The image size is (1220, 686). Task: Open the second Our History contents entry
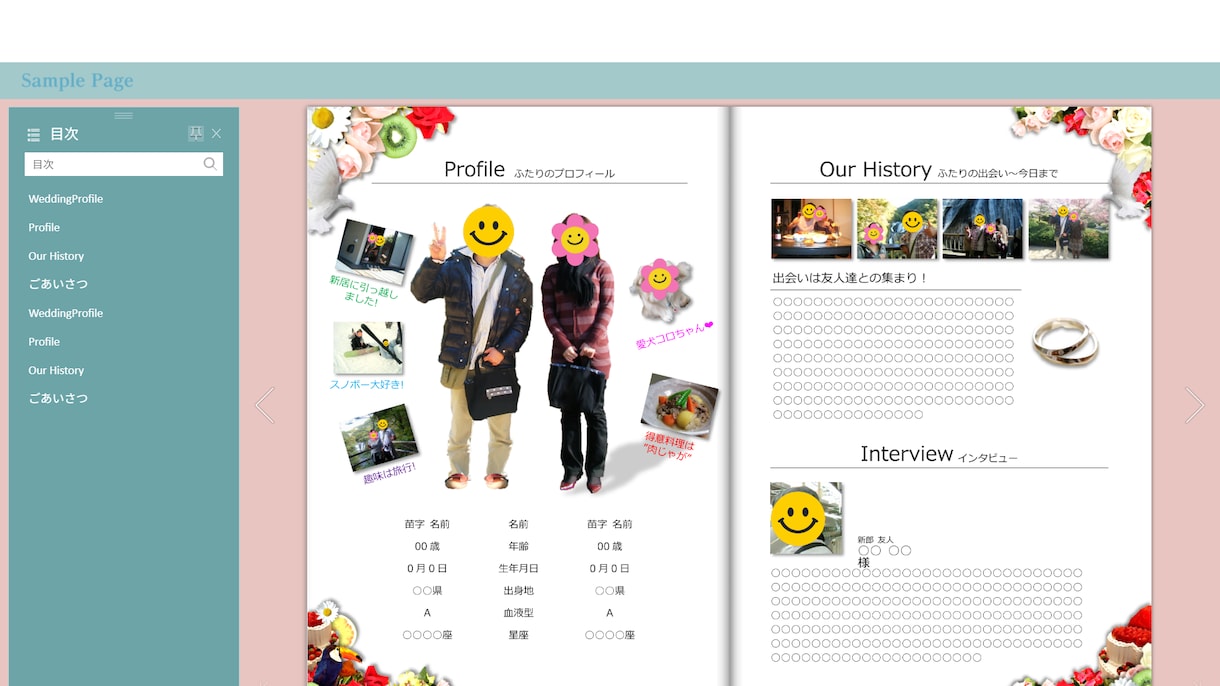point(56,370)
